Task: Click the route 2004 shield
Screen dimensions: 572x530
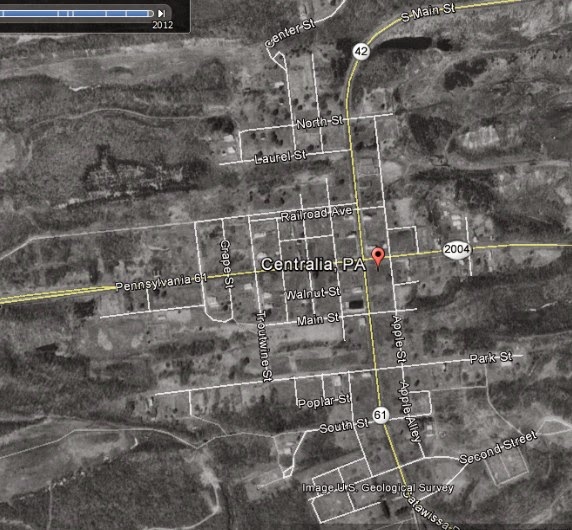Action: pyautogui.click(x=457, y=249)
